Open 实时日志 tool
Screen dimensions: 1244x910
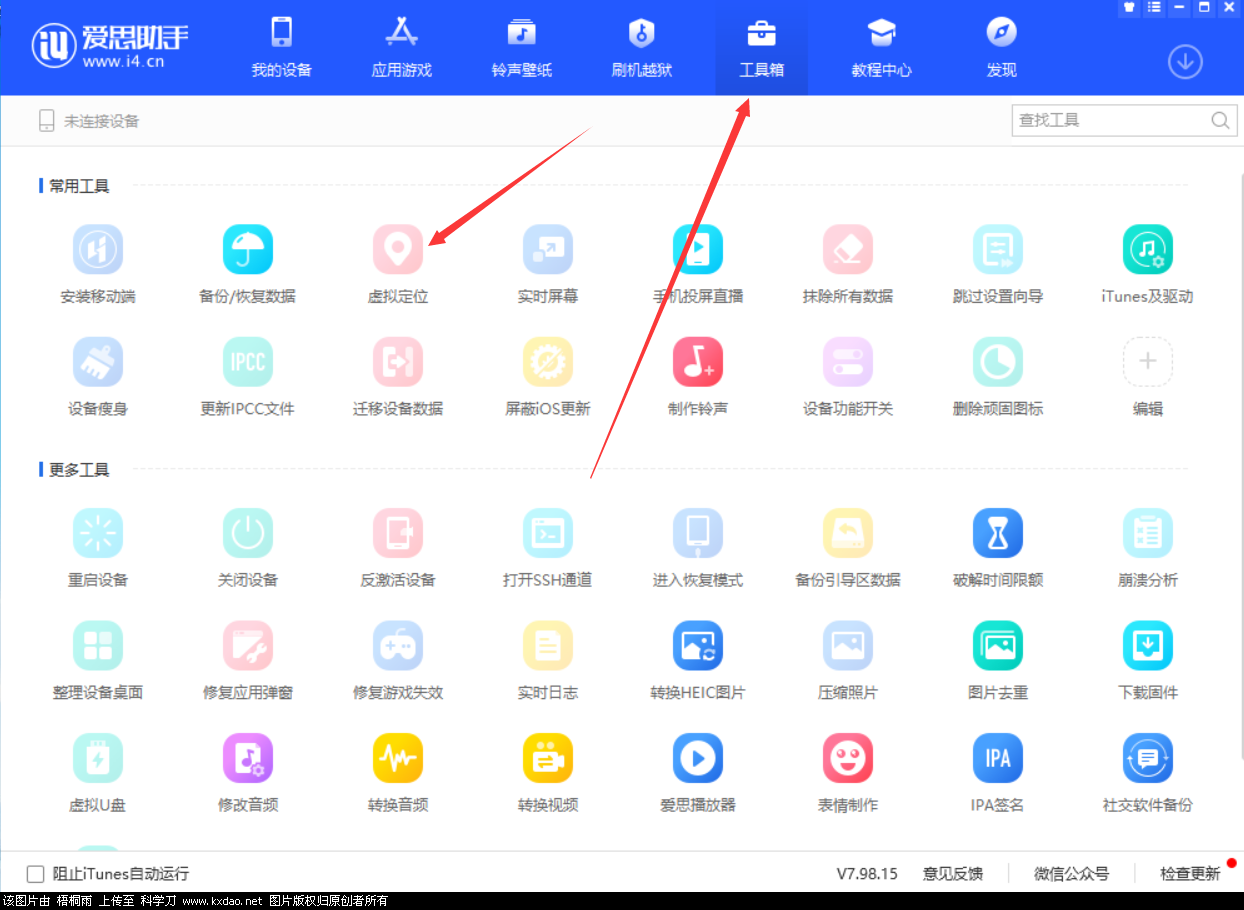[548, 645]
